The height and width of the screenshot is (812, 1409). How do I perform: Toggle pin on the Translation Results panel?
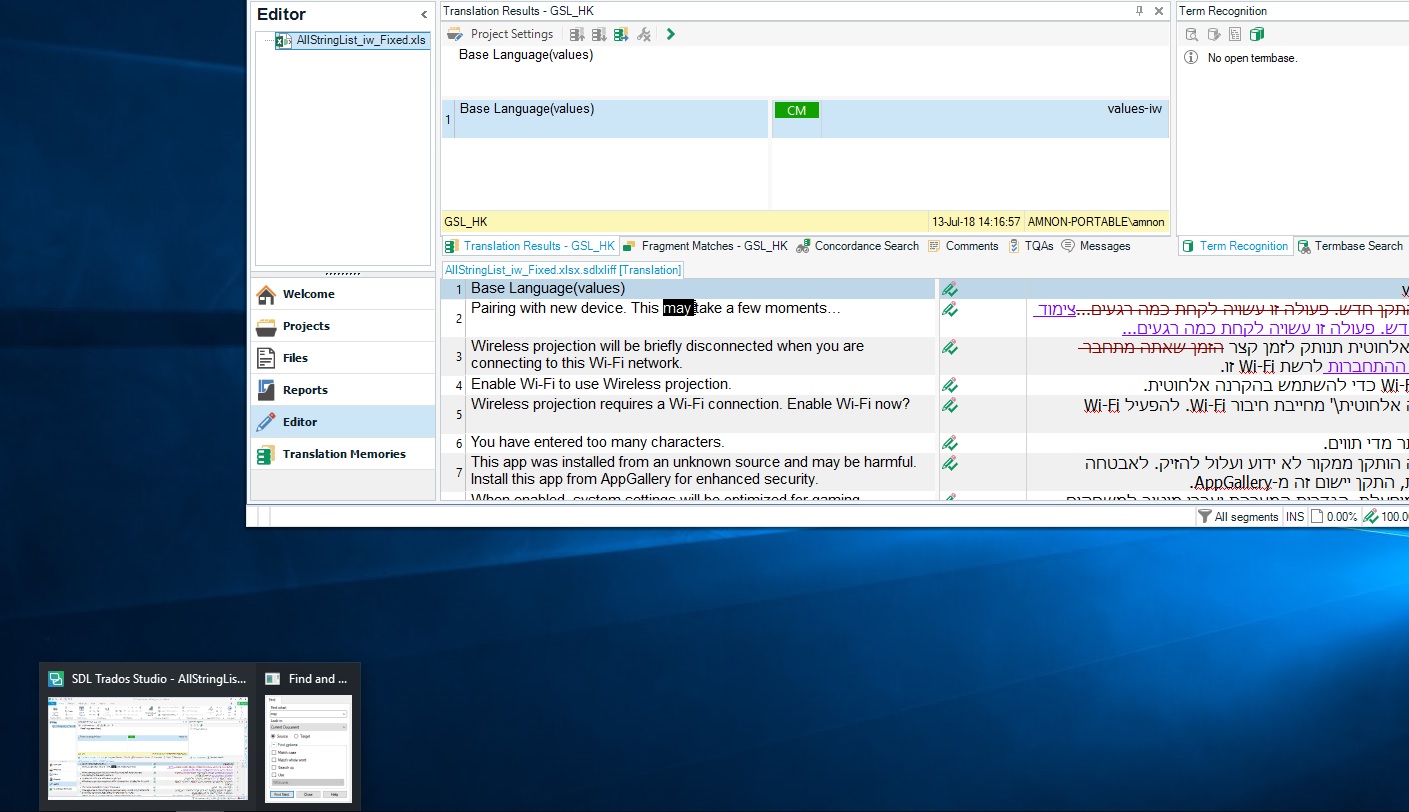coord(1139,11)
